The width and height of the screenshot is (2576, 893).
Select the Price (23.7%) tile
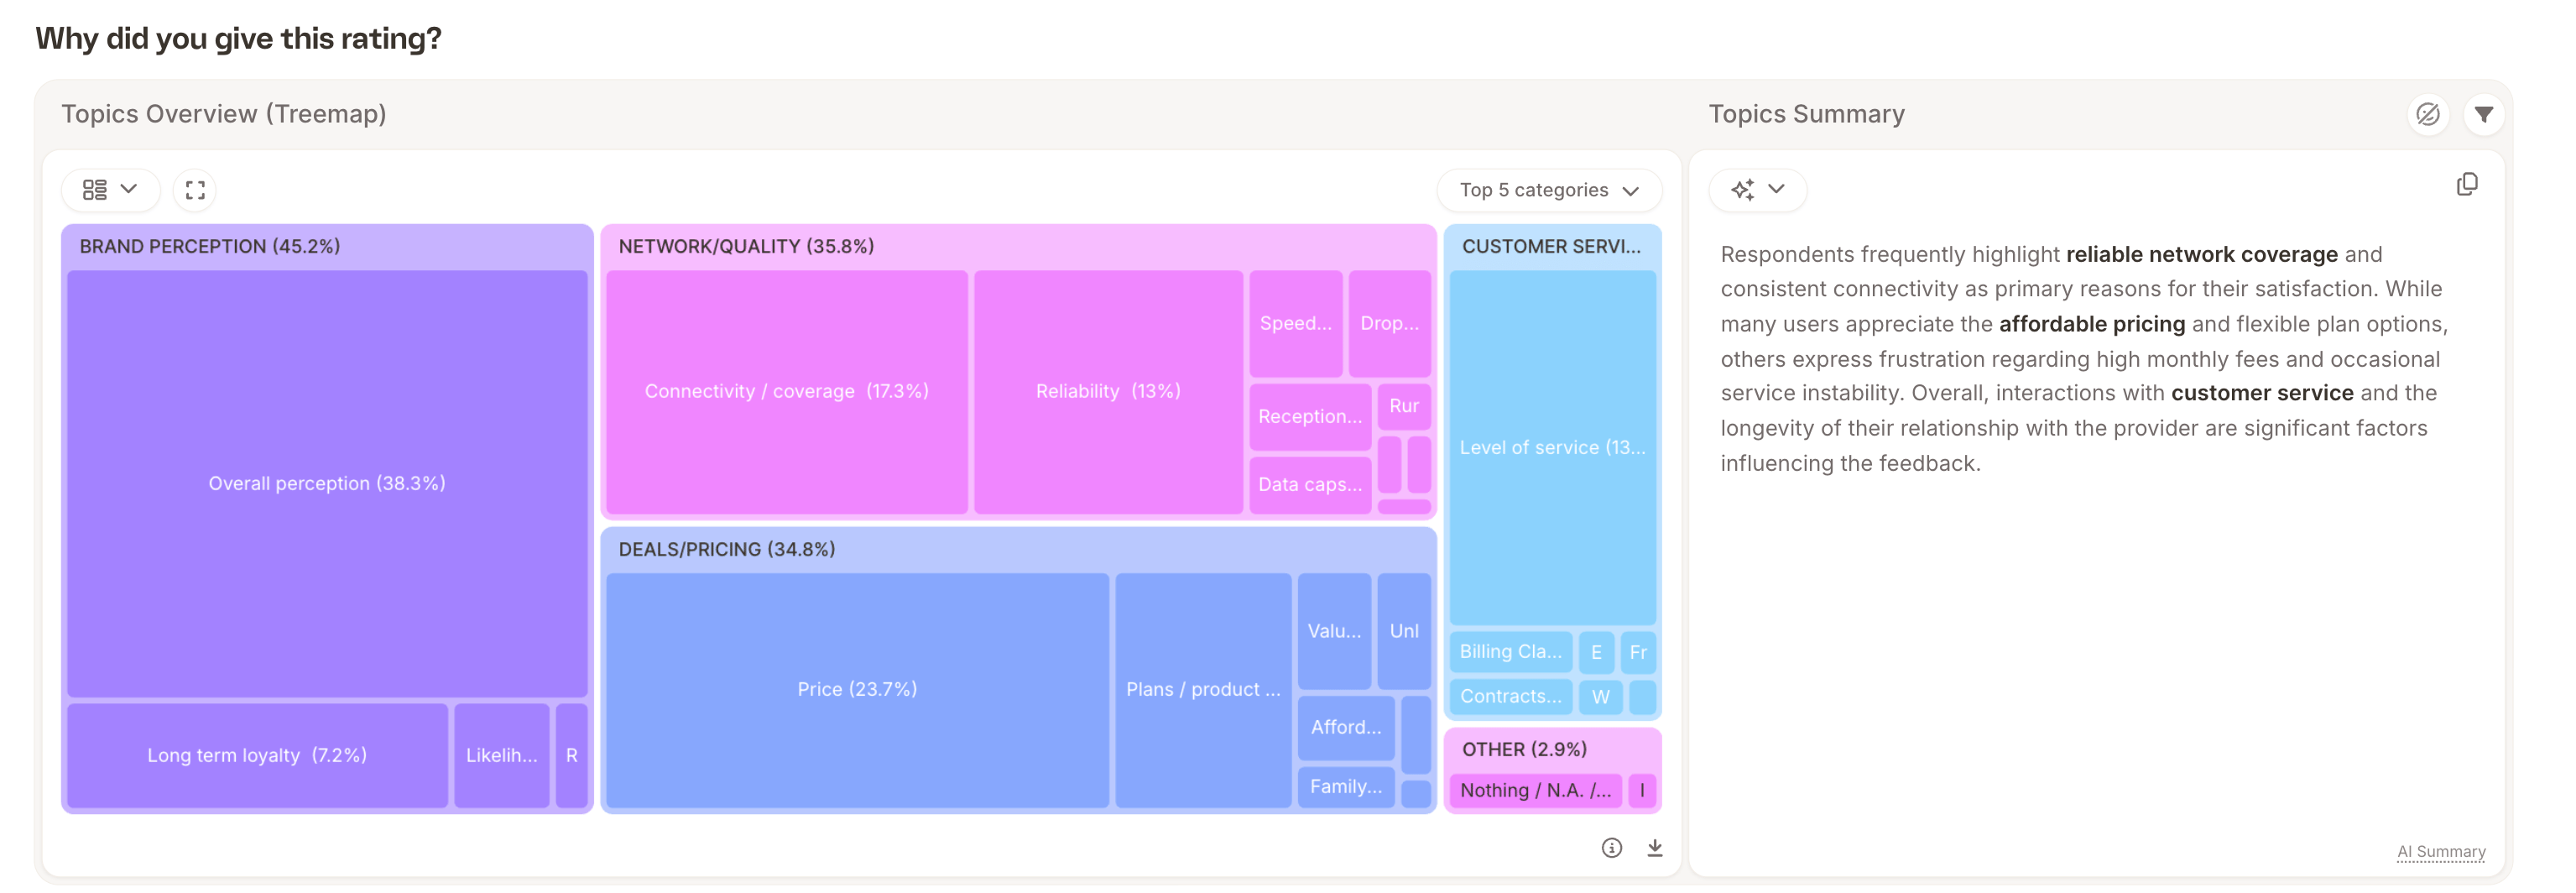coord(857,689)
